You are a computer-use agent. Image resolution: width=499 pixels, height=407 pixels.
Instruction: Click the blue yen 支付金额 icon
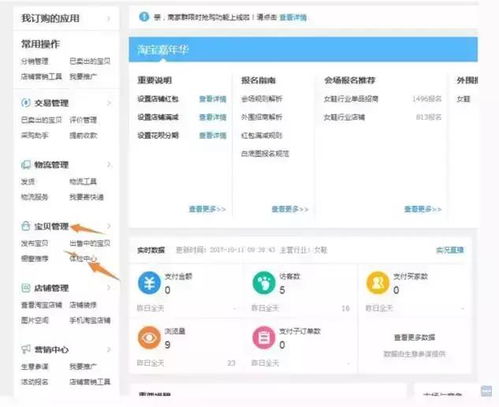(149, 283)
